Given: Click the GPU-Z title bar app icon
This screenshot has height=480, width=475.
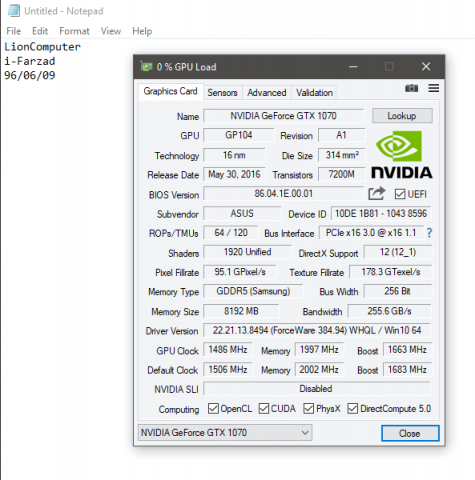Looking at the screenshot, I should point(146,67).
